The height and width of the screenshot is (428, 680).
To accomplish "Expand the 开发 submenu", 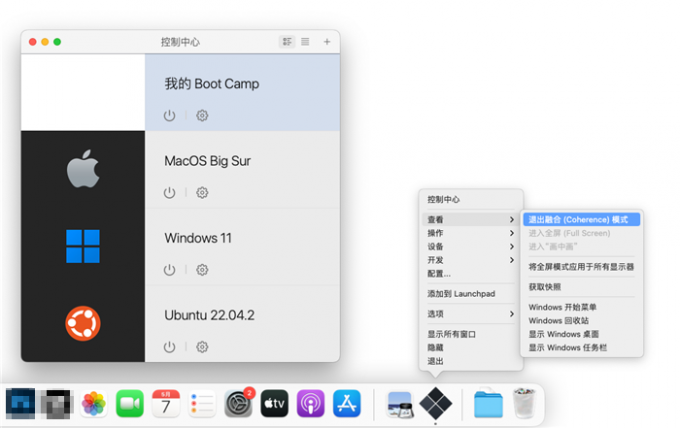I will point(471,260).
